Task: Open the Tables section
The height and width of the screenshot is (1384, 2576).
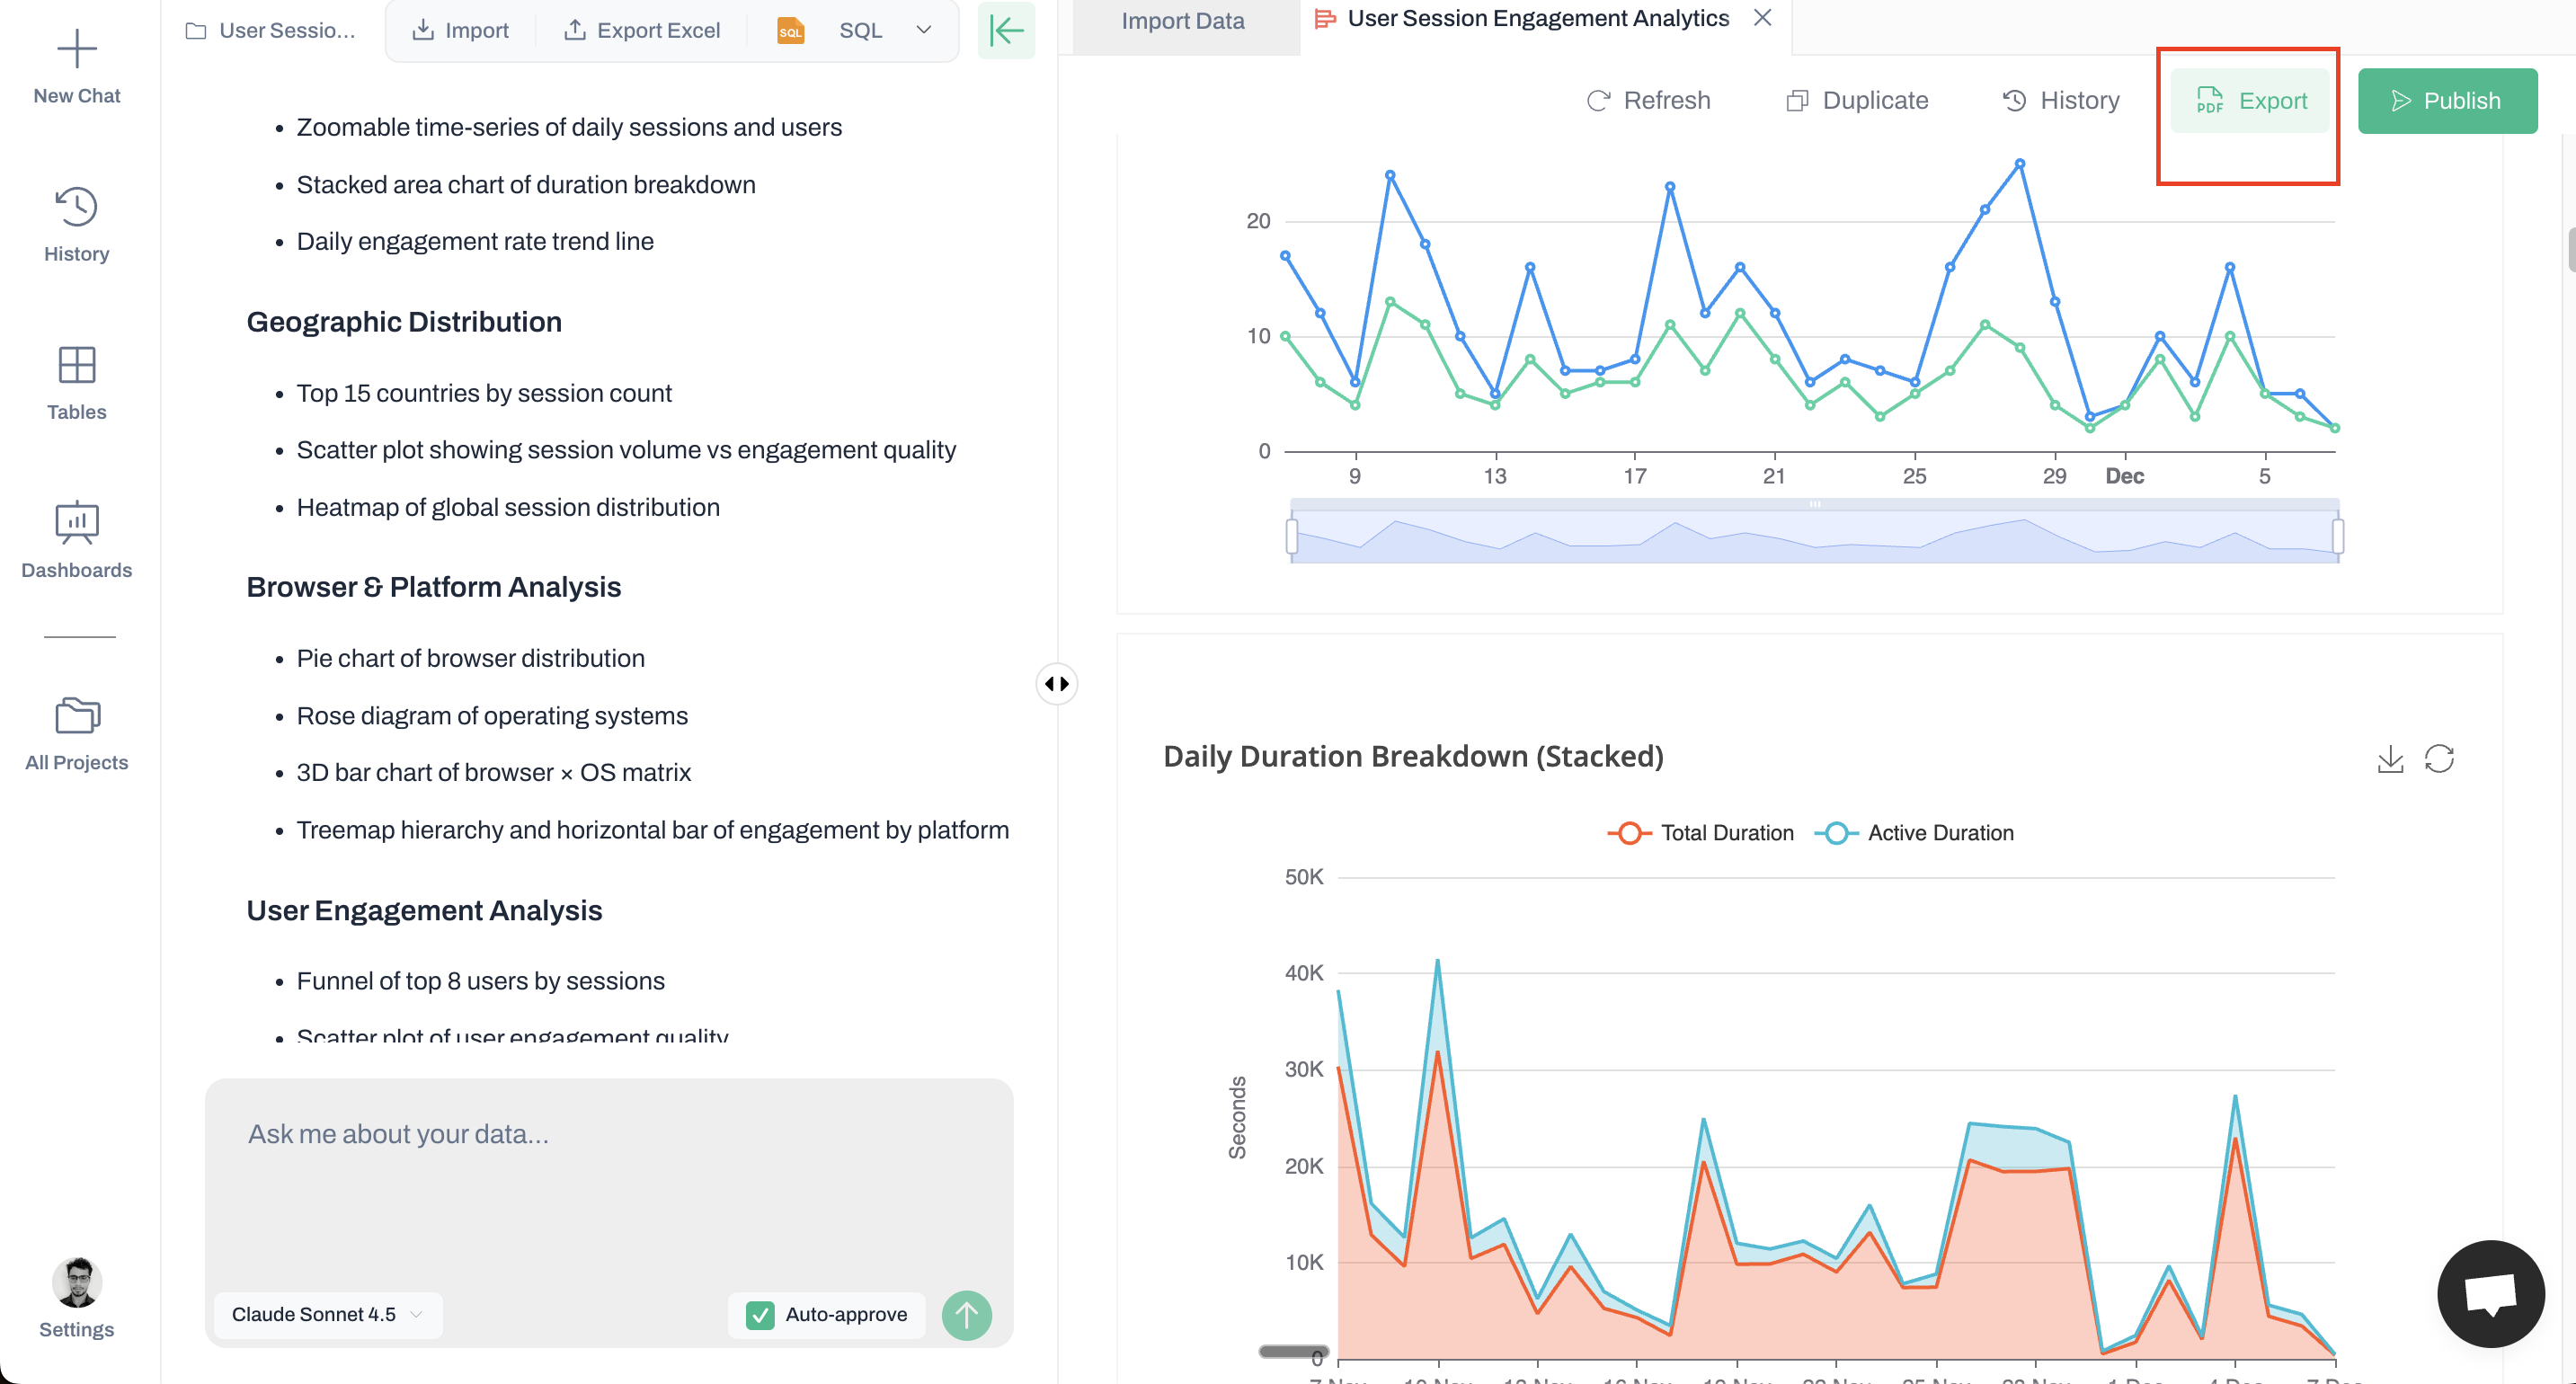Action: pos(77,383)
